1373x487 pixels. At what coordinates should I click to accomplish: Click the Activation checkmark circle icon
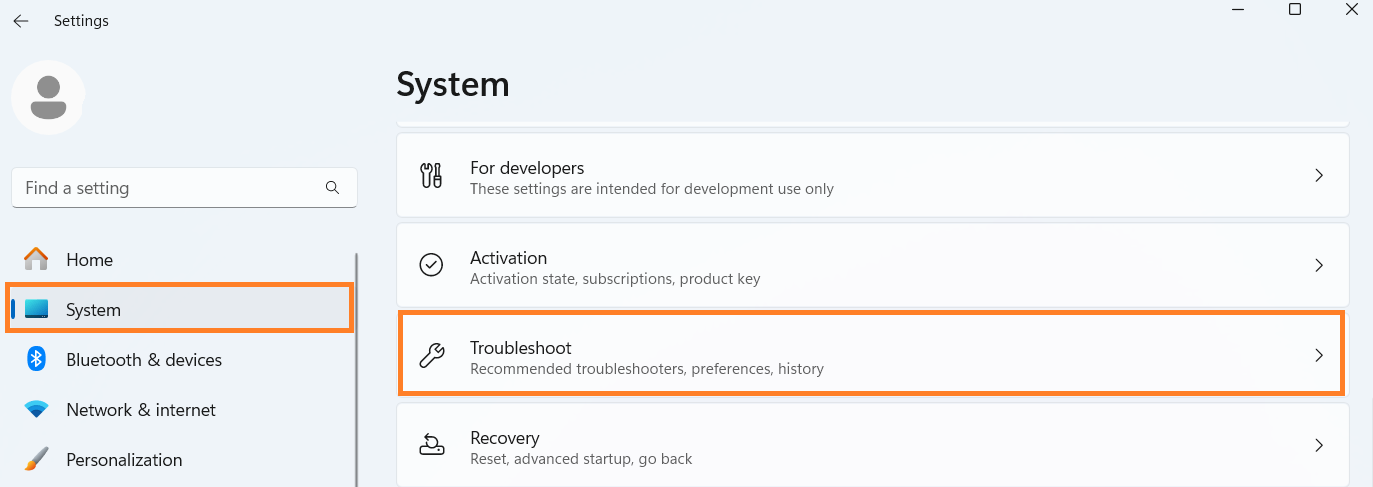click(431, 265)
